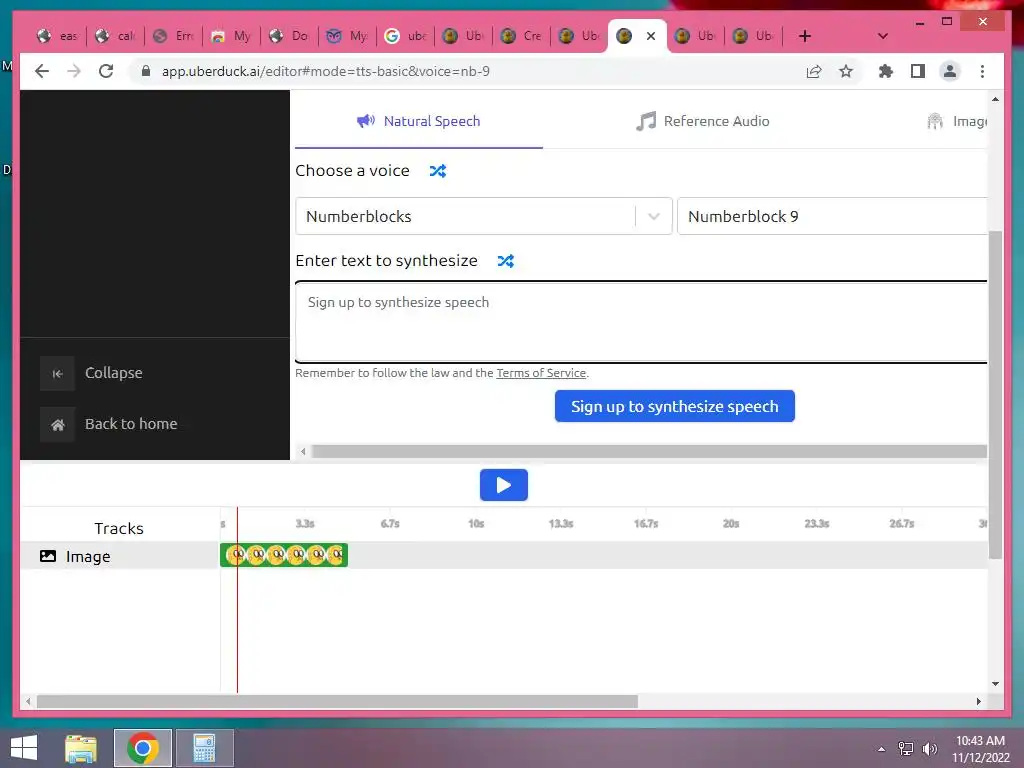1024x768 pixels.
Task: Switch to the Google 'ube' tab
Action: [406, 36]
